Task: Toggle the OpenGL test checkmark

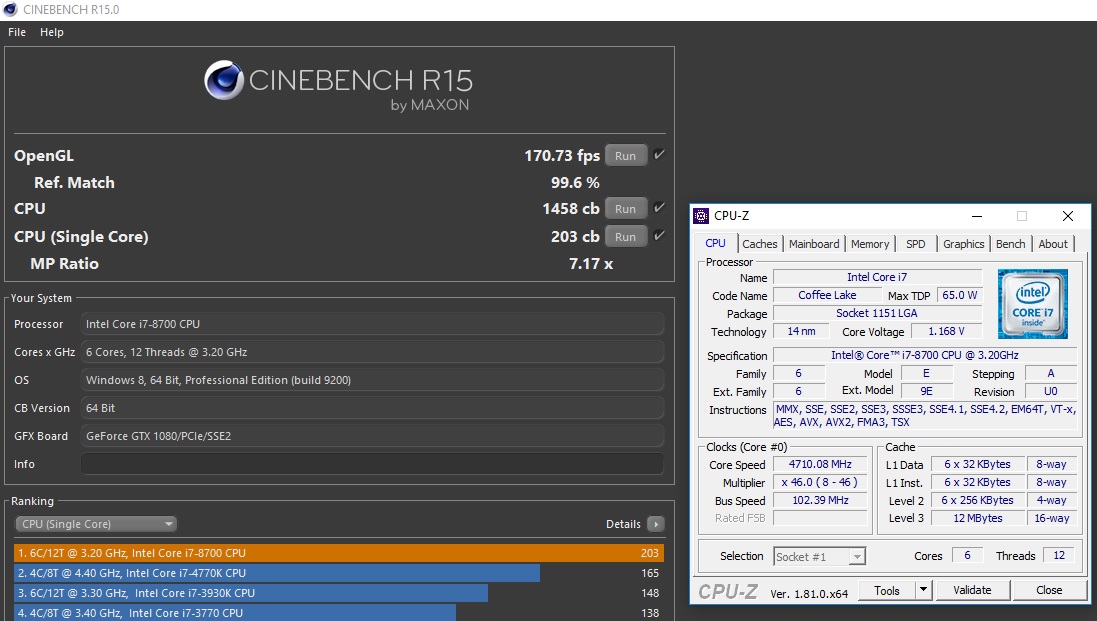Action: click(x=658, y=155)
